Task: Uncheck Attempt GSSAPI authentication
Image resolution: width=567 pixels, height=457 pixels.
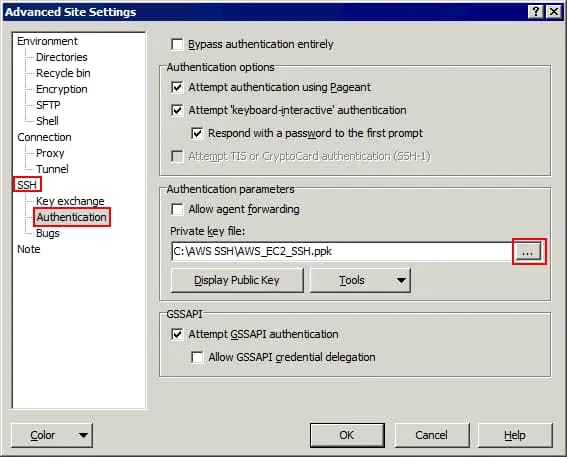Action: point(177,334)
